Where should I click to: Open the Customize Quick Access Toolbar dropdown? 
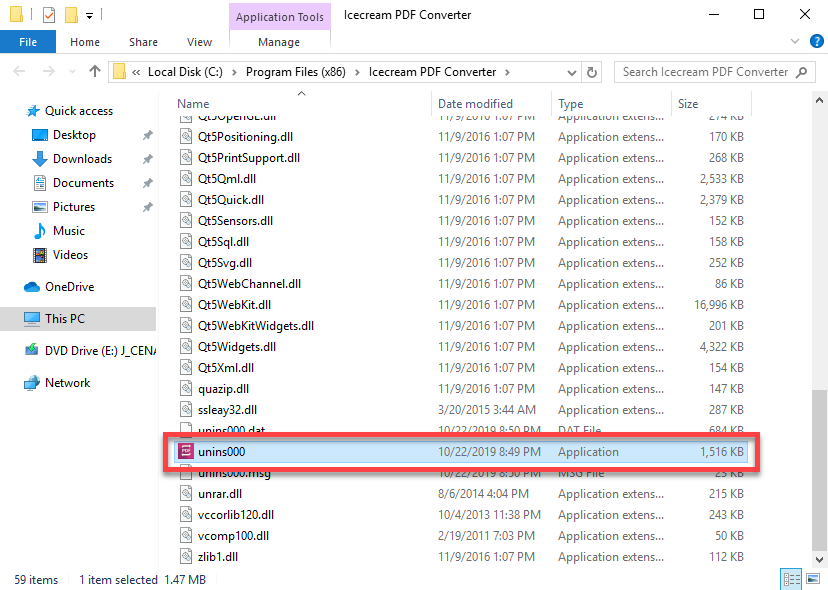tap(90, 16)
